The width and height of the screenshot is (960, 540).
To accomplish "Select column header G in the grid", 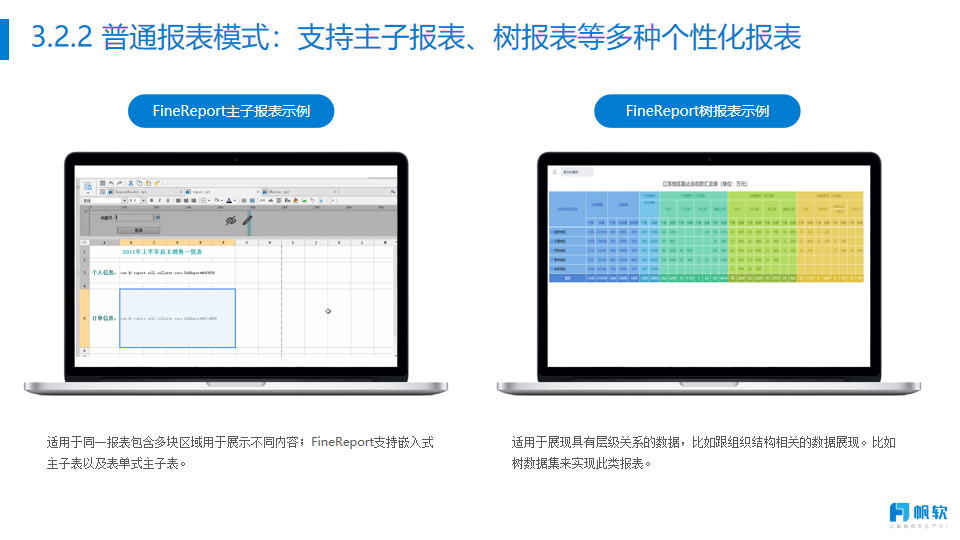I will coord(247,242).
